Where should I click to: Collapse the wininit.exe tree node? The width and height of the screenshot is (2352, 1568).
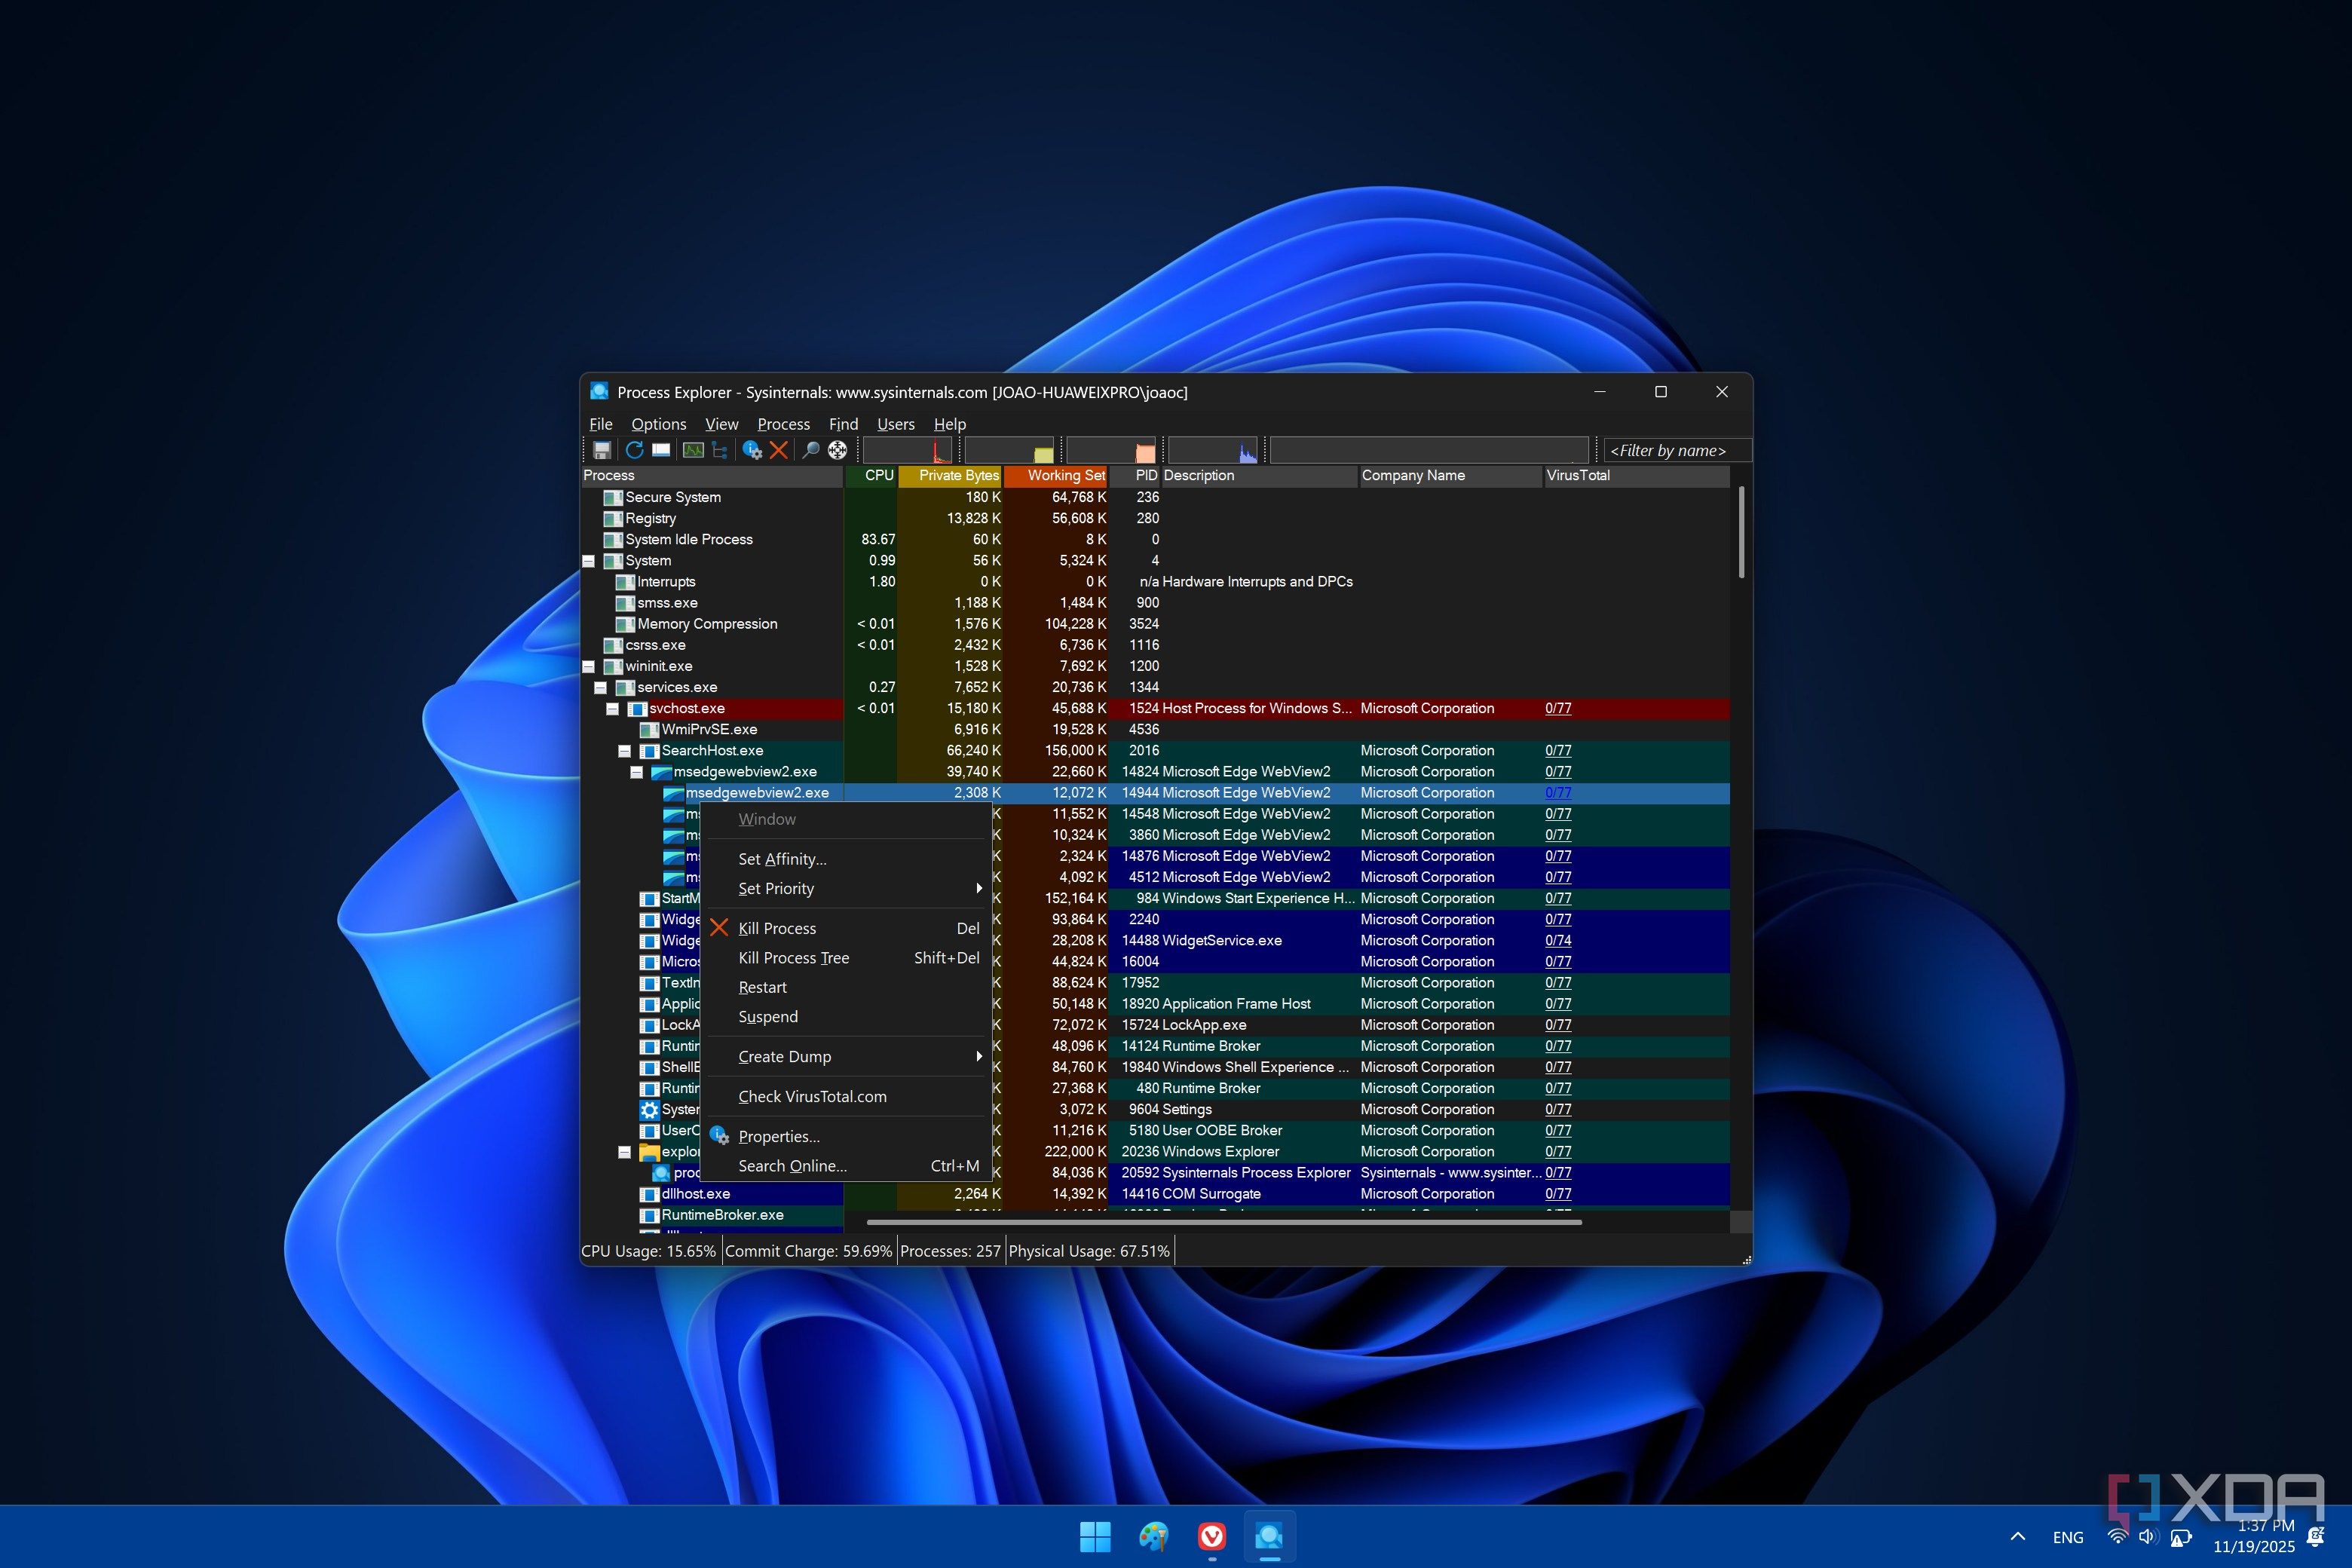[589, 667]
